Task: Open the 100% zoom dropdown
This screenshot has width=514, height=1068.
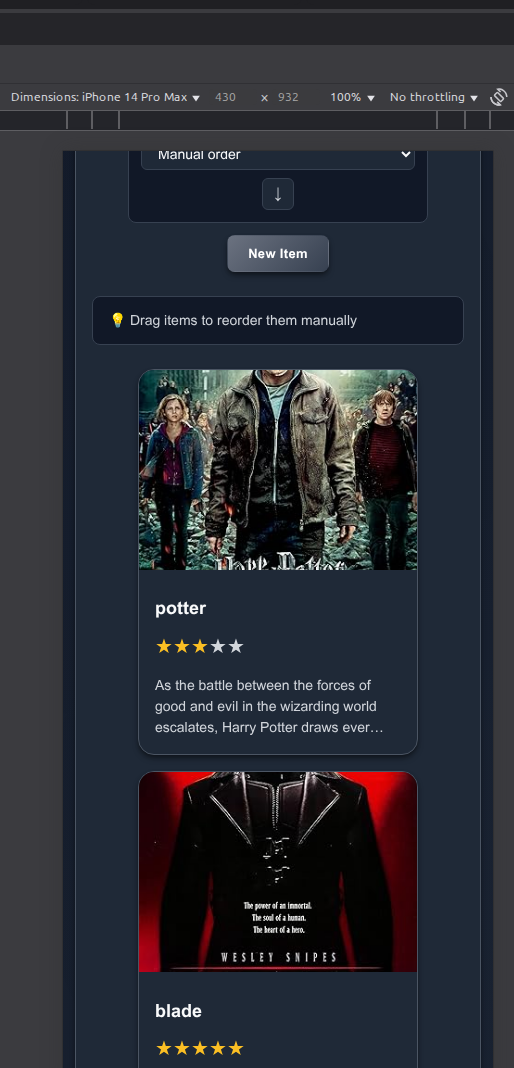Action: pyautogui.click(x=353, y=97)
